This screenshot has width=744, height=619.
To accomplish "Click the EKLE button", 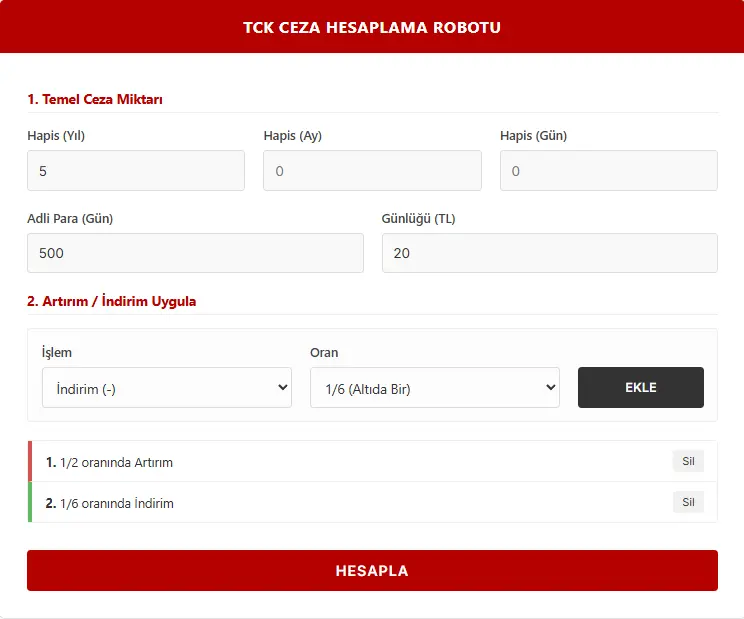I will (x=641, y=388).
